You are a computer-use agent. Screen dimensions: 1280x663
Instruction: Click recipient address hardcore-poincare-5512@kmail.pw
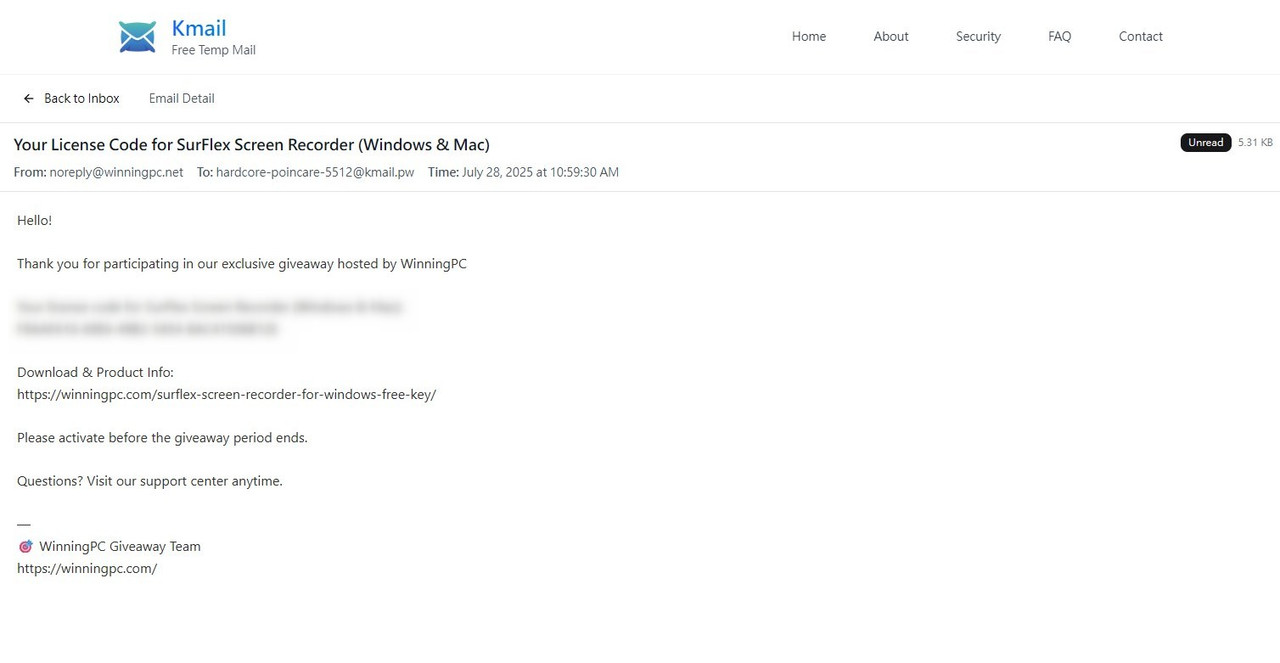point(315,172)
